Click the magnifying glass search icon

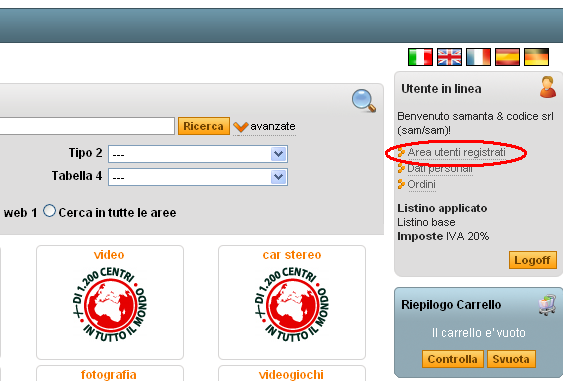[364, 101]
